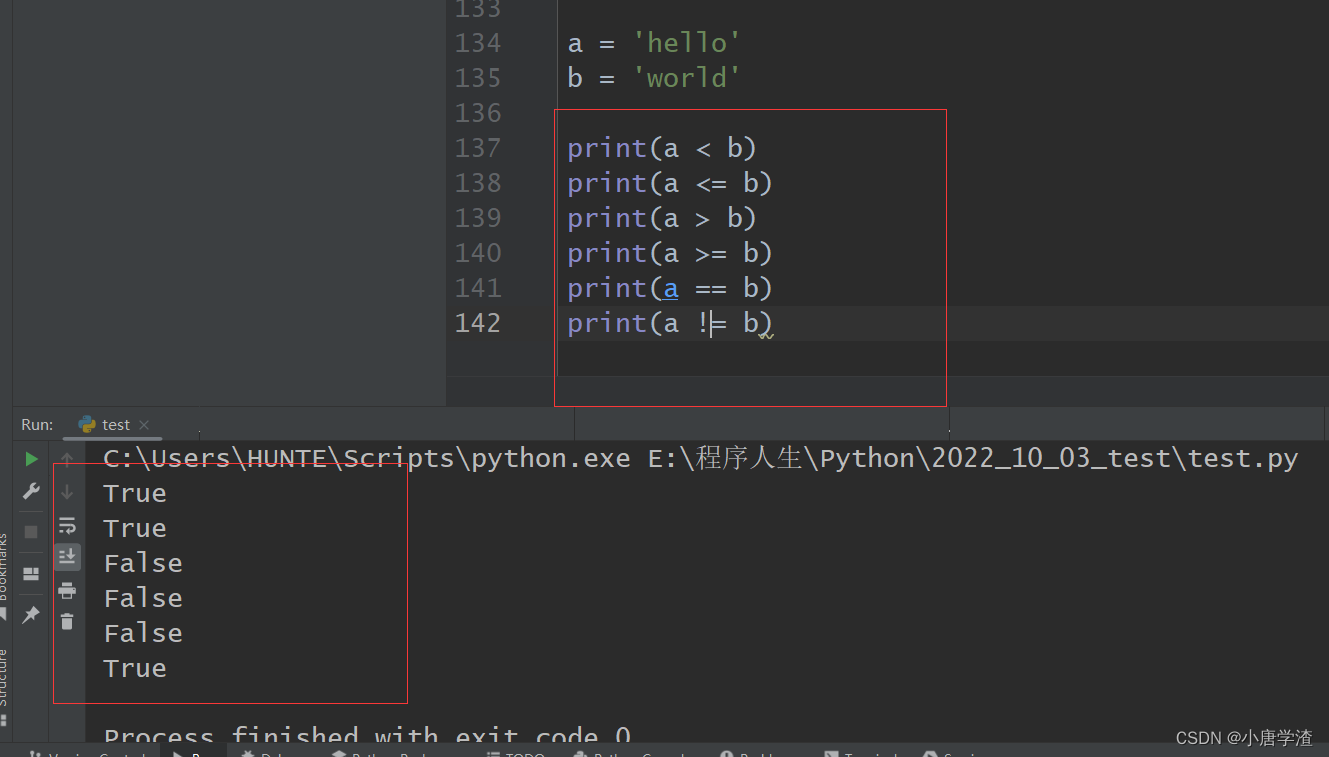Click line number 135 in the gutter

point(478,78)
